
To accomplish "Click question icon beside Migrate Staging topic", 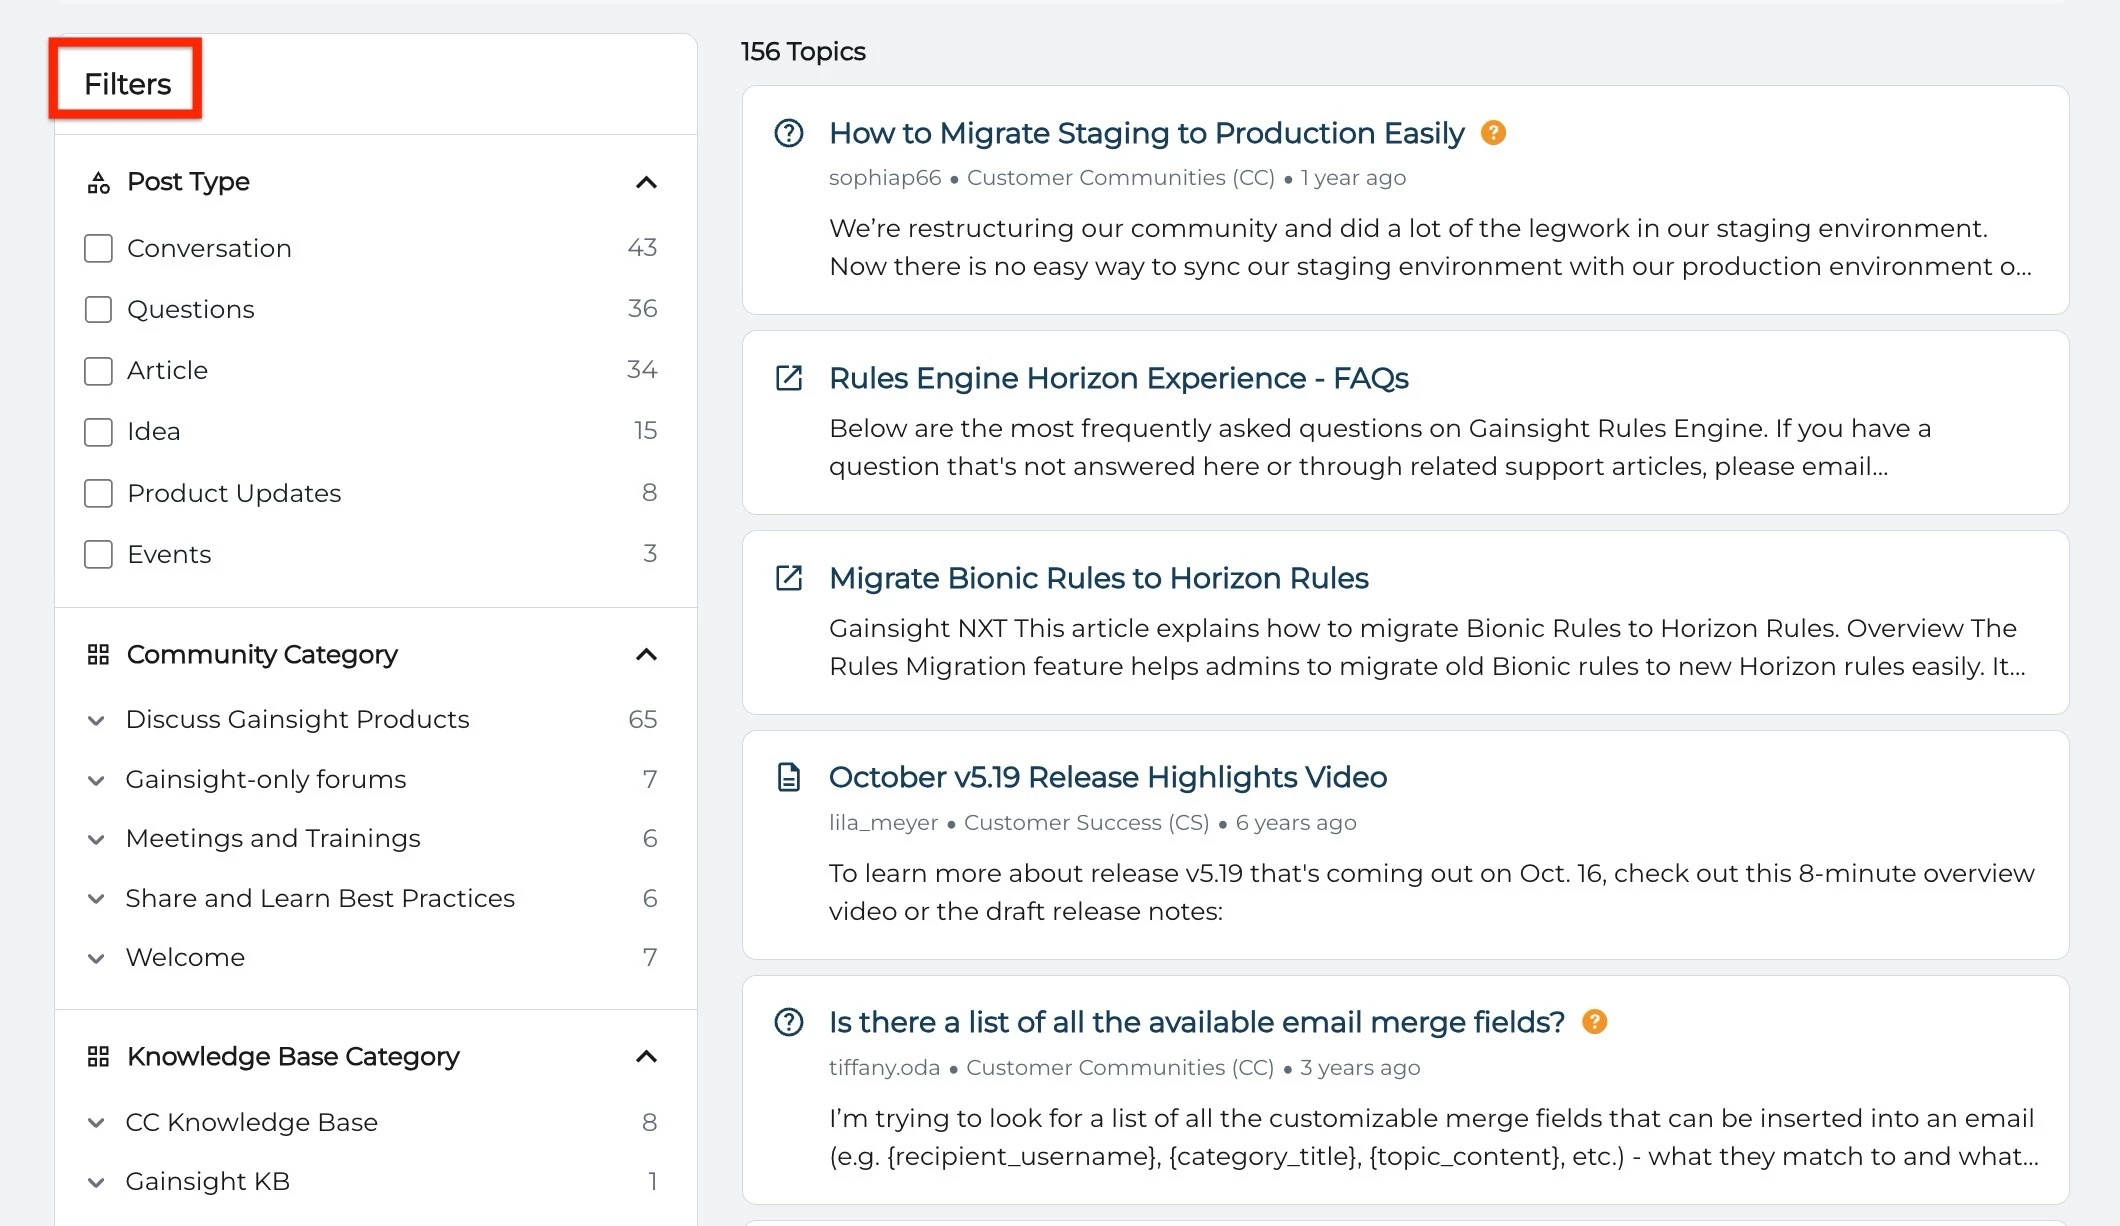I will pyautogui.click(x=789, y=133).
